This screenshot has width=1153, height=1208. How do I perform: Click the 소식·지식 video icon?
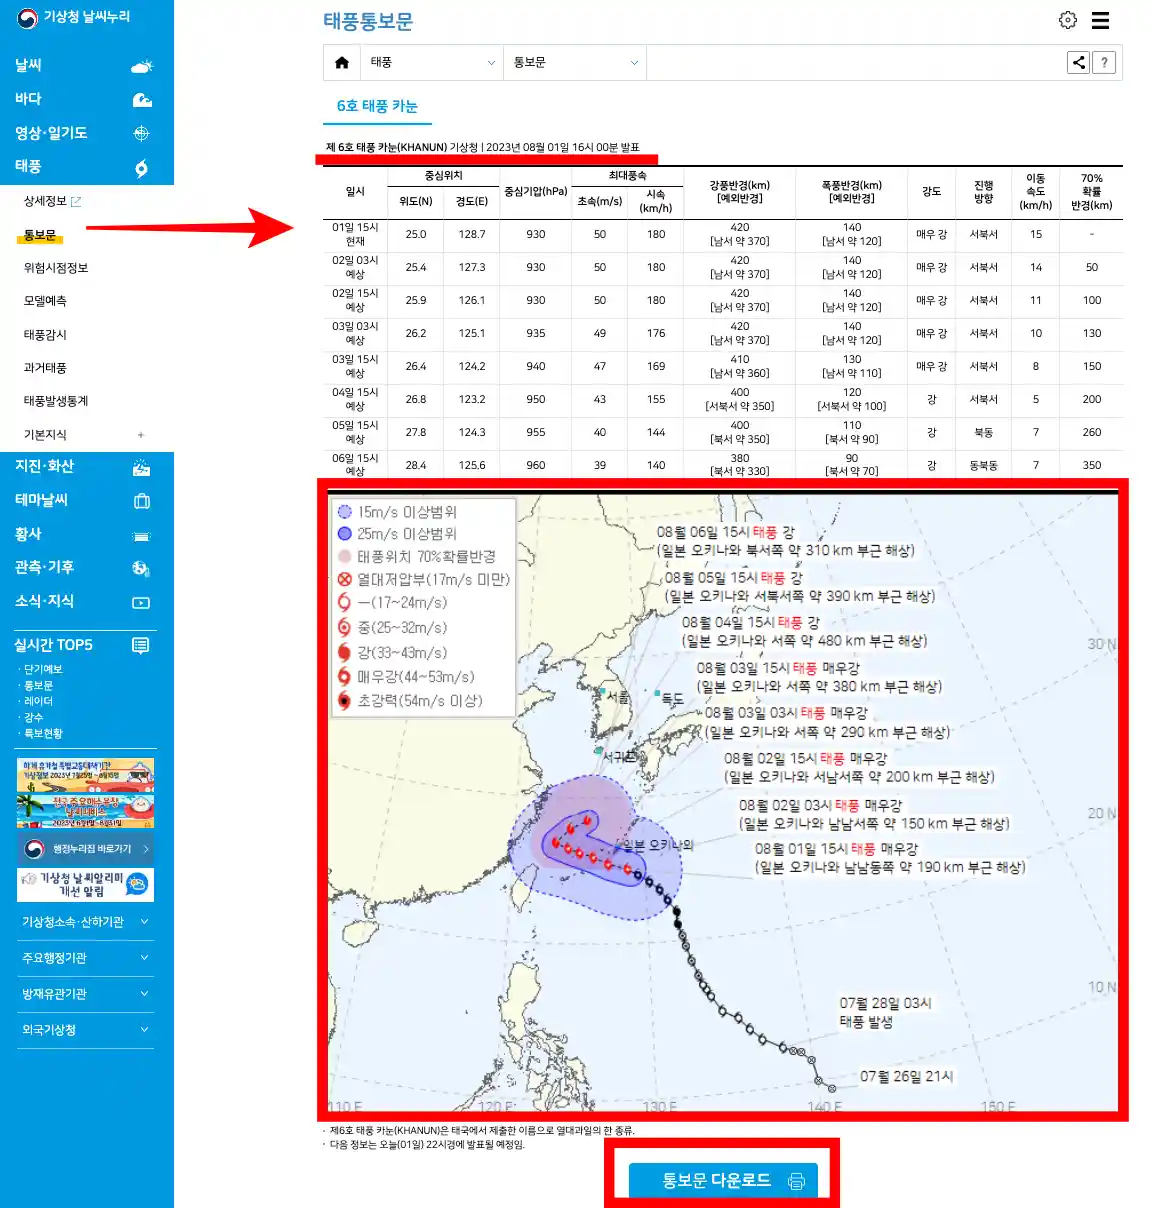pos(139,602)
